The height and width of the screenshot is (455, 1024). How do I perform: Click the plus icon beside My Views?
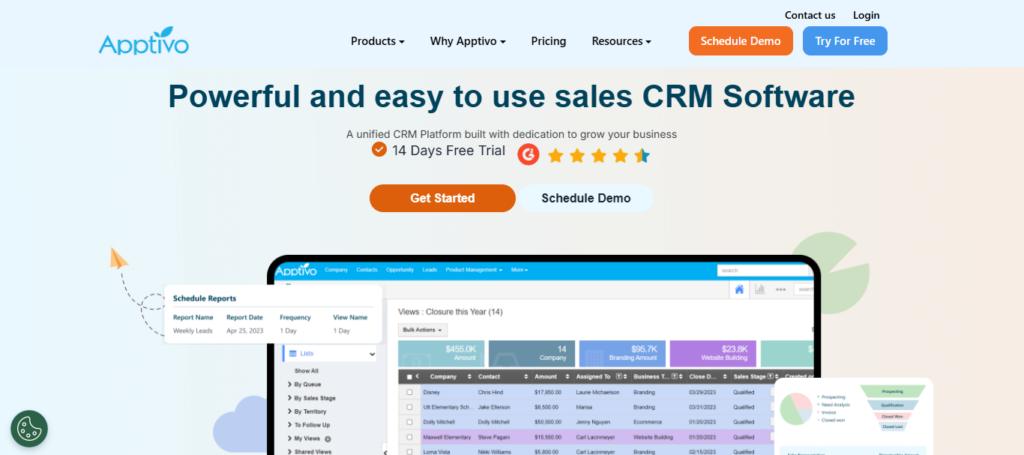328,439
